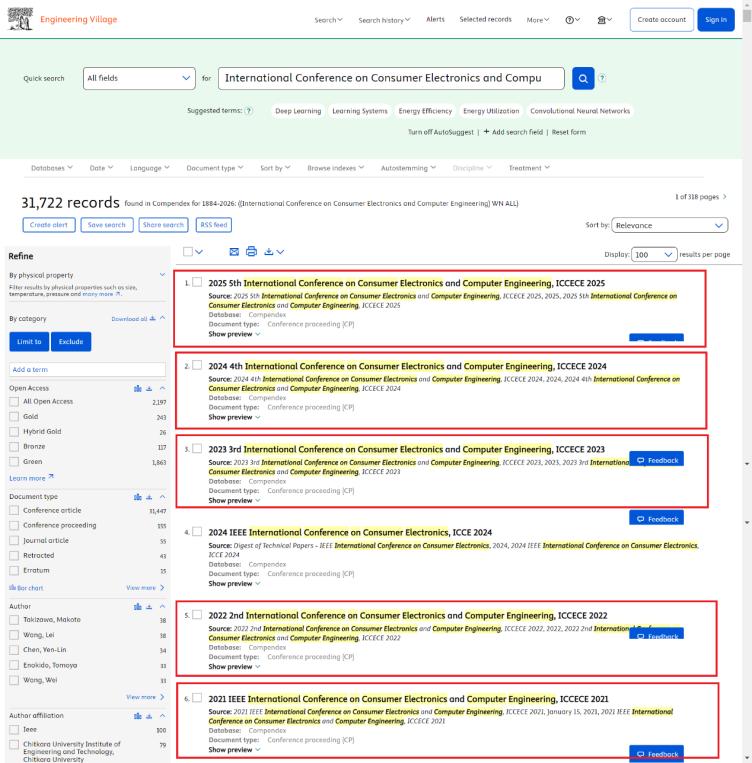752x763 pixels.
Task: Click in the Add a term field
Action: pyautogui.click(x=87, y=370)
